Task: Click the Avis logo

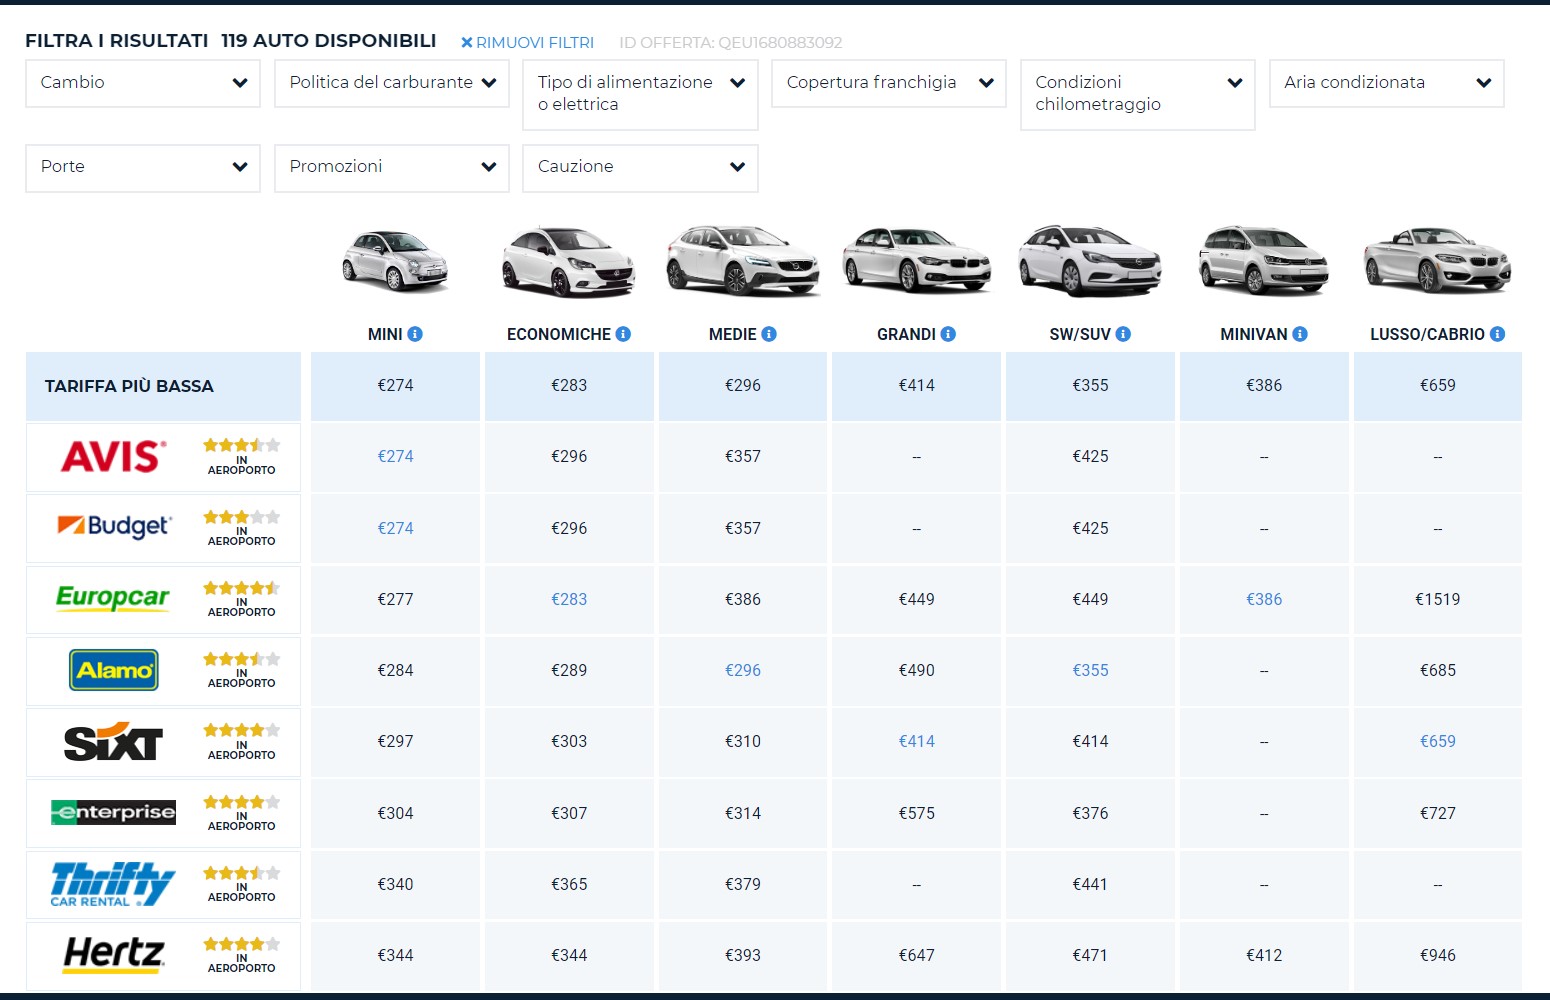Action: [113, 457]
